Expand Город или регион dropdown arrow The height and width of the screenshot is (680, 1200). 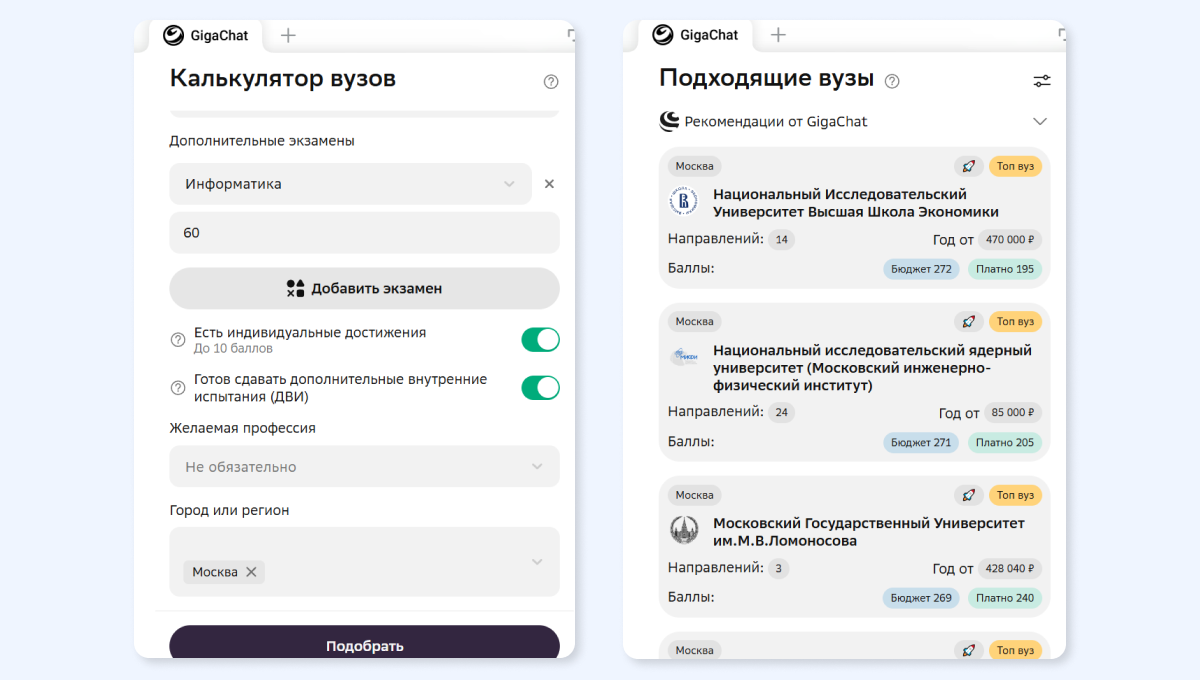(x=537, y=562)
